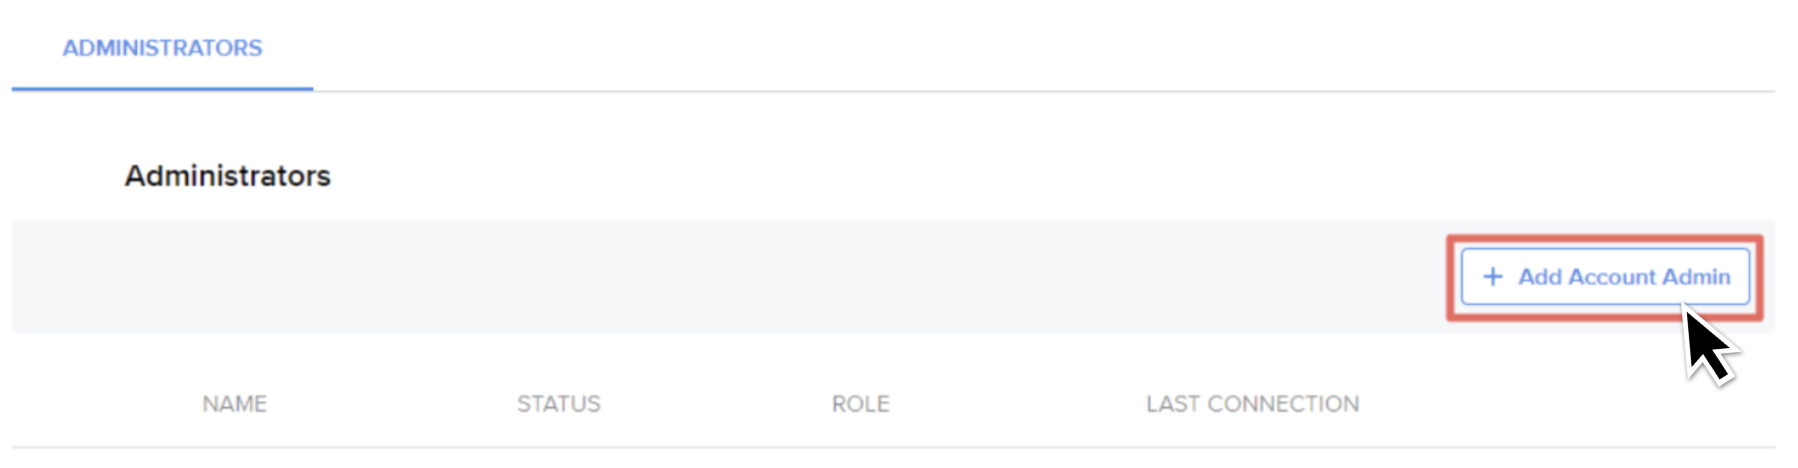Click the LAST CONNECTION header label

click(x=1252, y=404)
